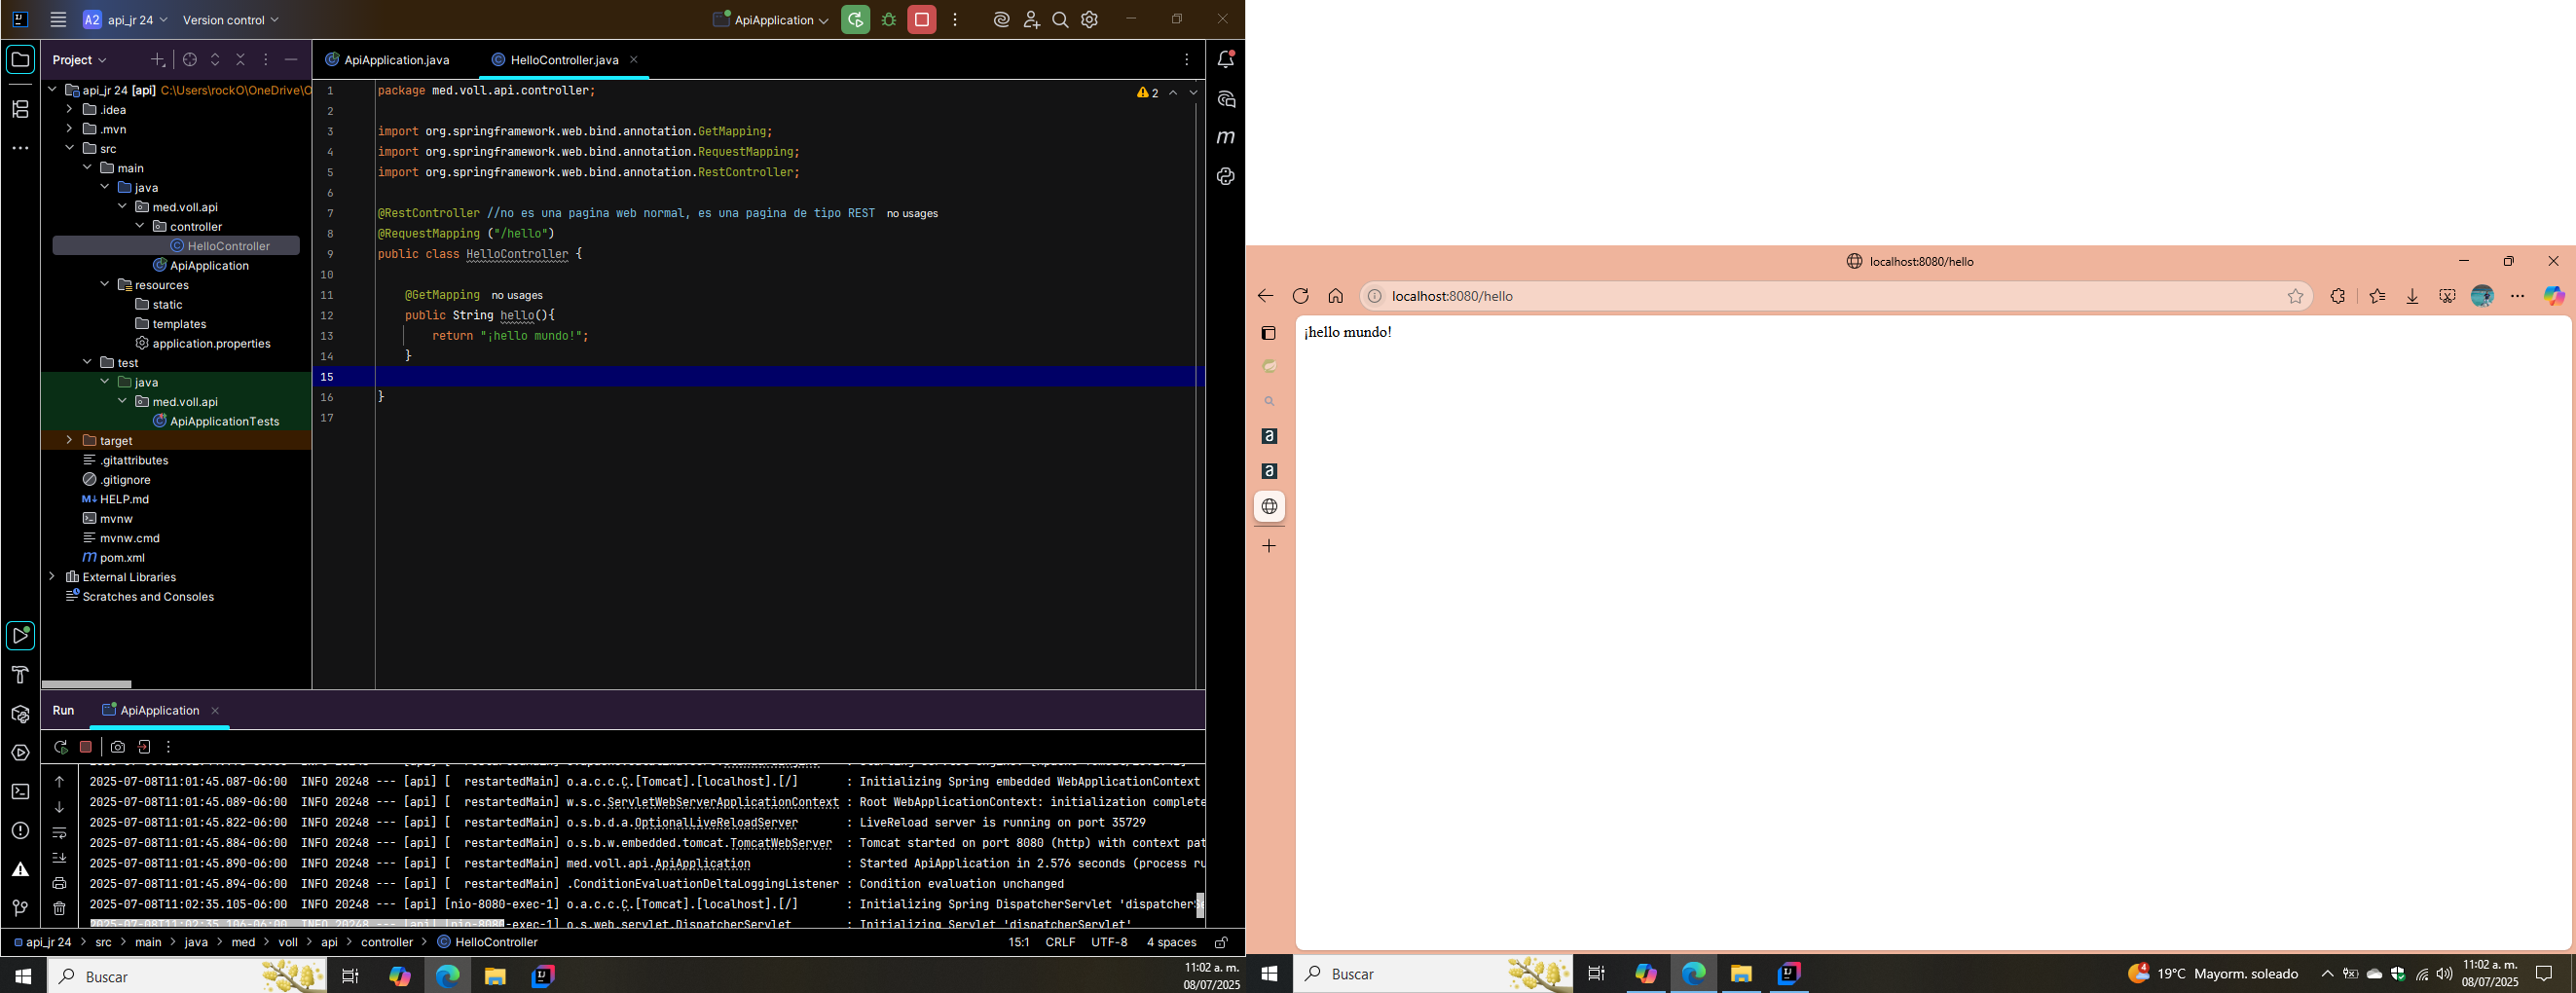Toggle scroll to end in Run console
The image size is (2576, 993).
pyautogui.click(x=59, y=857)
